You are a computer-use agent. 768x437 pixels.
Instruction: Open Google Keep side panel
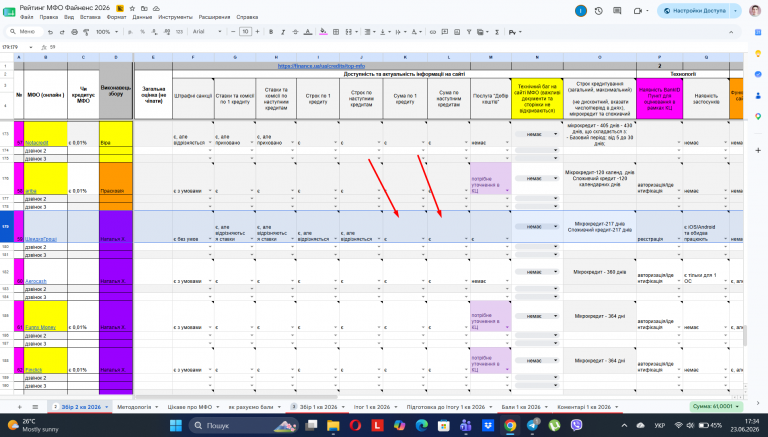758,53
